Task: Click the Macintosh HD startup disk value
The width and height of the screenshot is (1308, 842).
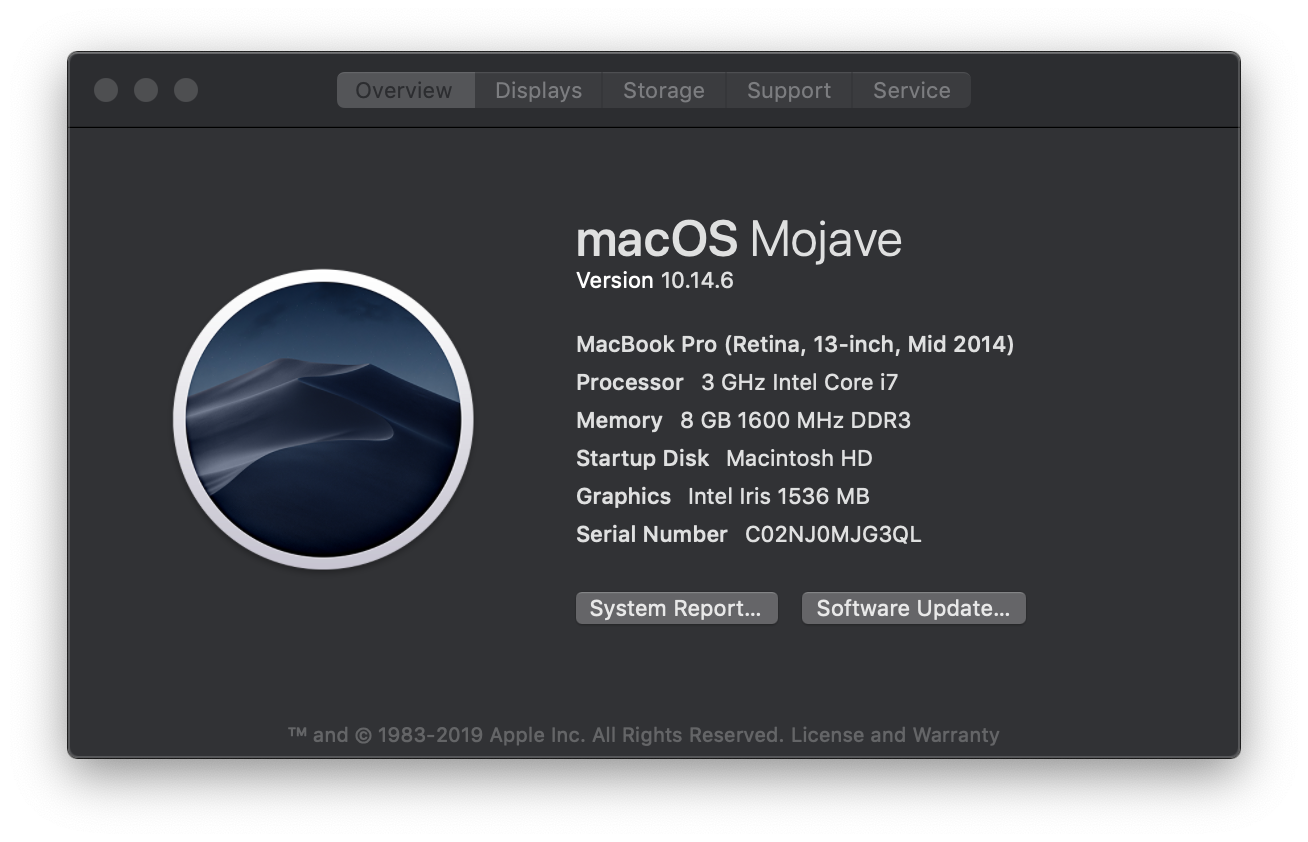Action: (799, 459)
